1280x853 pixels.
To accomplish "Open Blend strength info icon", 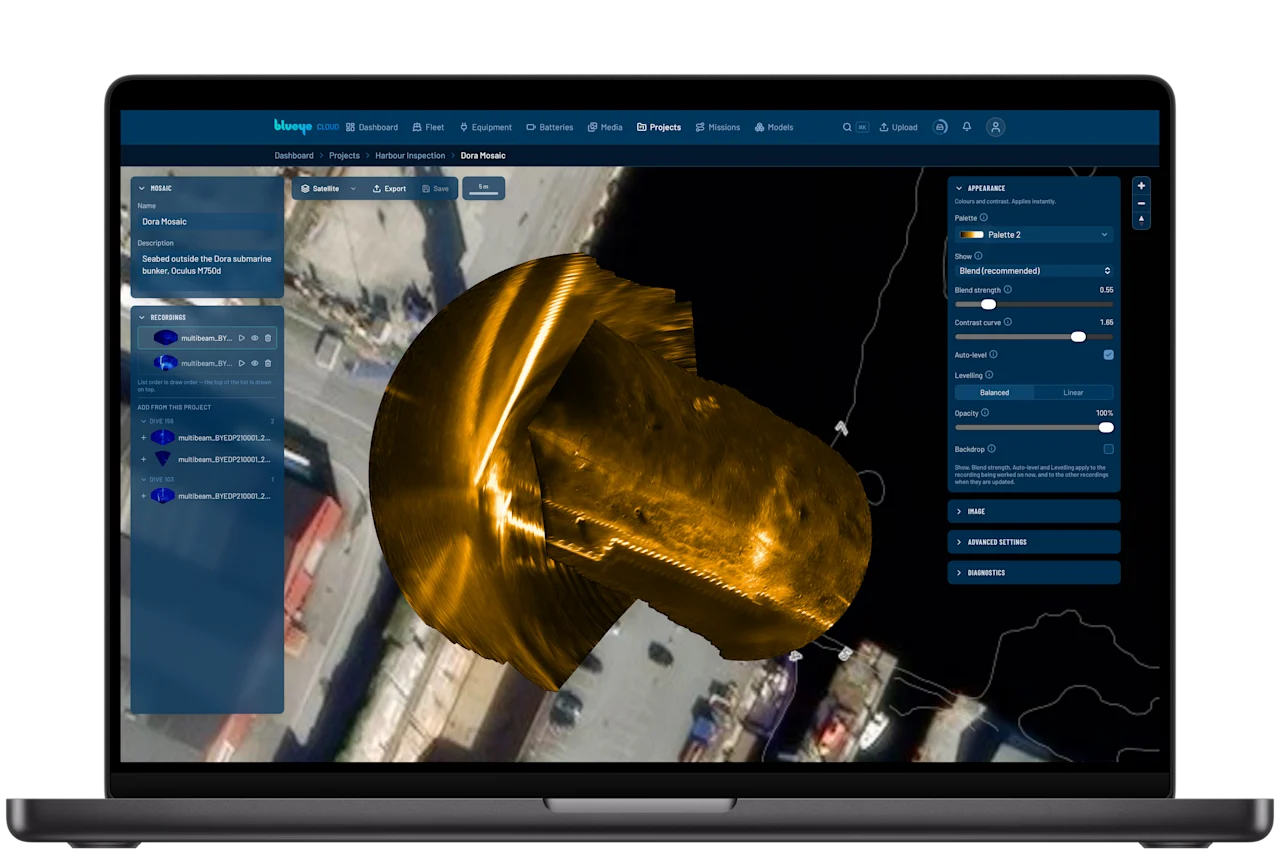I will [1007, 290].
